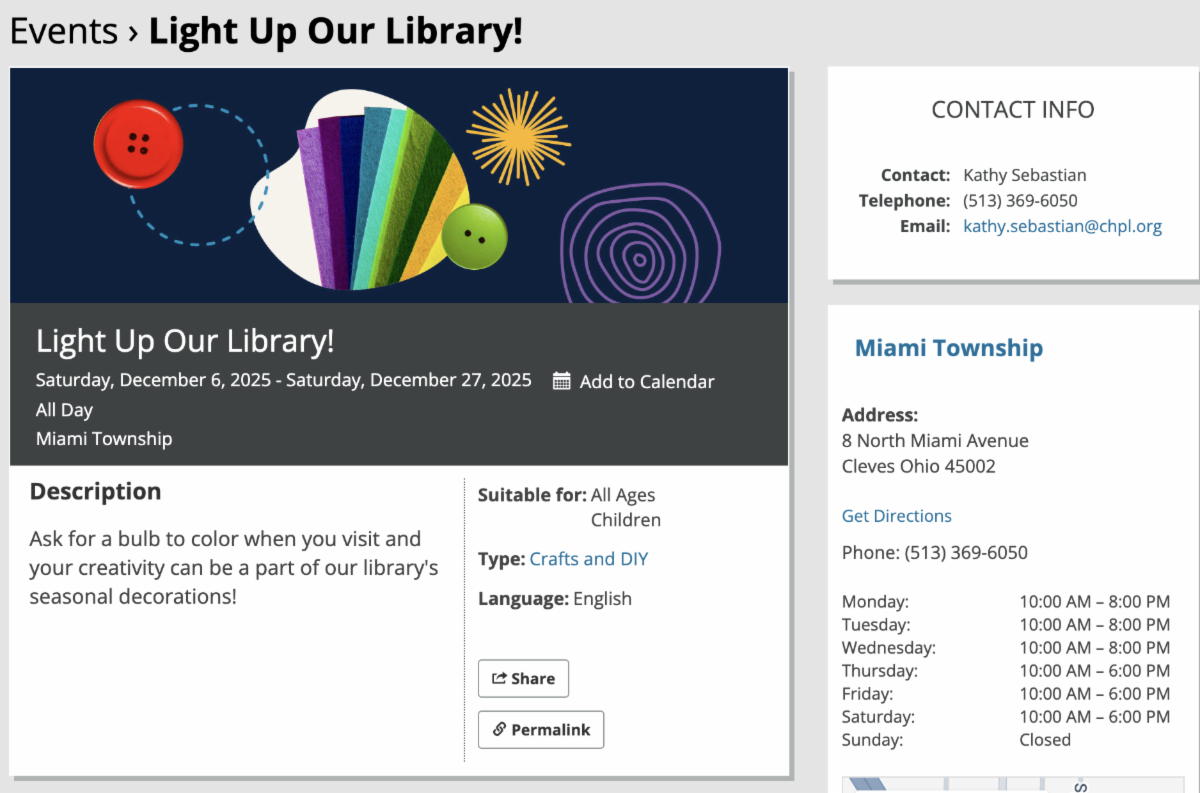
Task: Click the CONTACT INFO heading
Action: (1012, 110)
